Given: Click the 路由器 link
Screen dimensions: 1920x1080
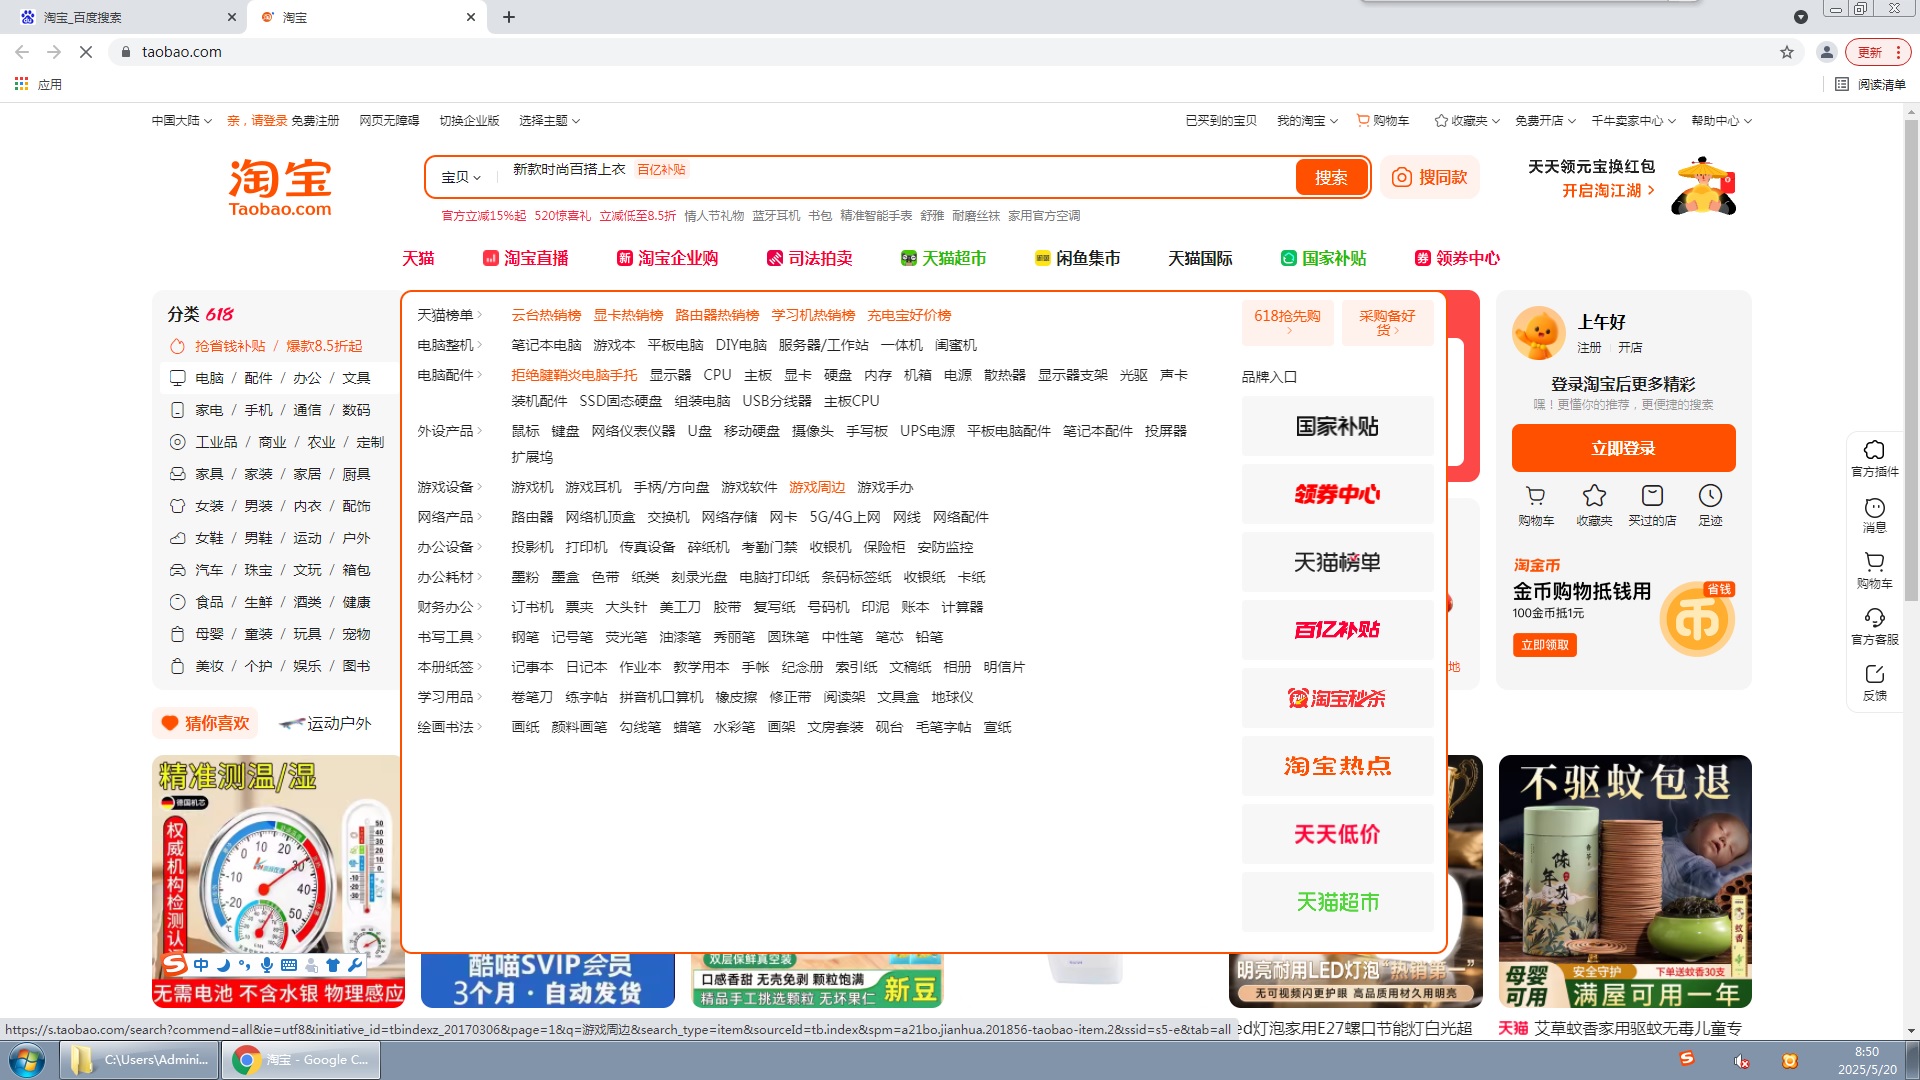Looking at the screenshot, I should [x=532, y=517].
